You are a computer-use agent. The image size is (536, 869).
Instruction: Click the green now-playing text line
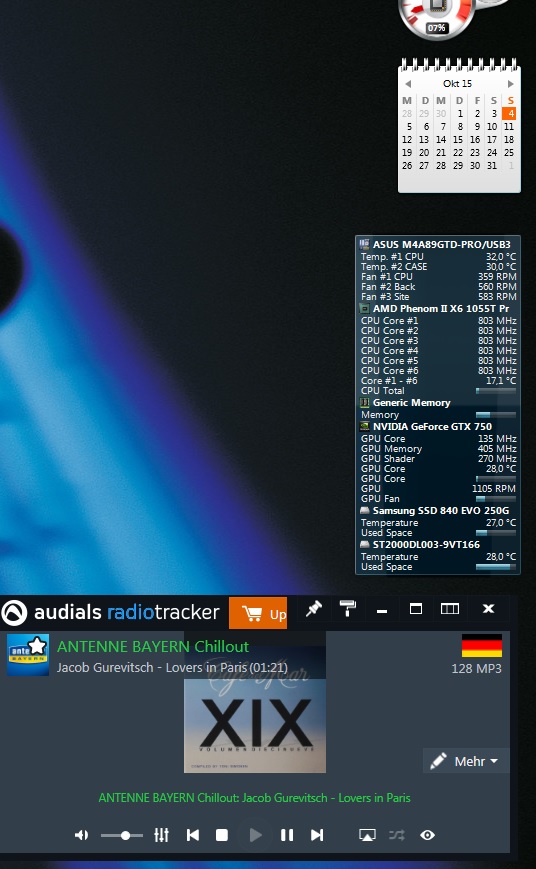[254, 798]
